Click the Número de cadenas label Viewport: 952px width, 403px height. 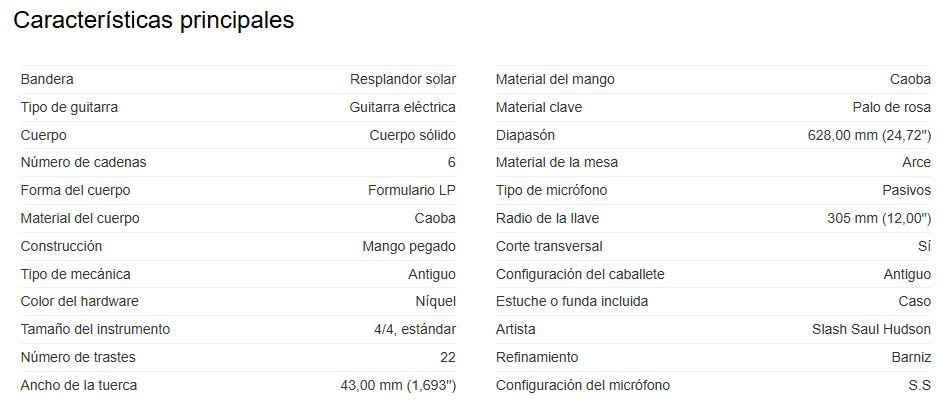point(83,163)
